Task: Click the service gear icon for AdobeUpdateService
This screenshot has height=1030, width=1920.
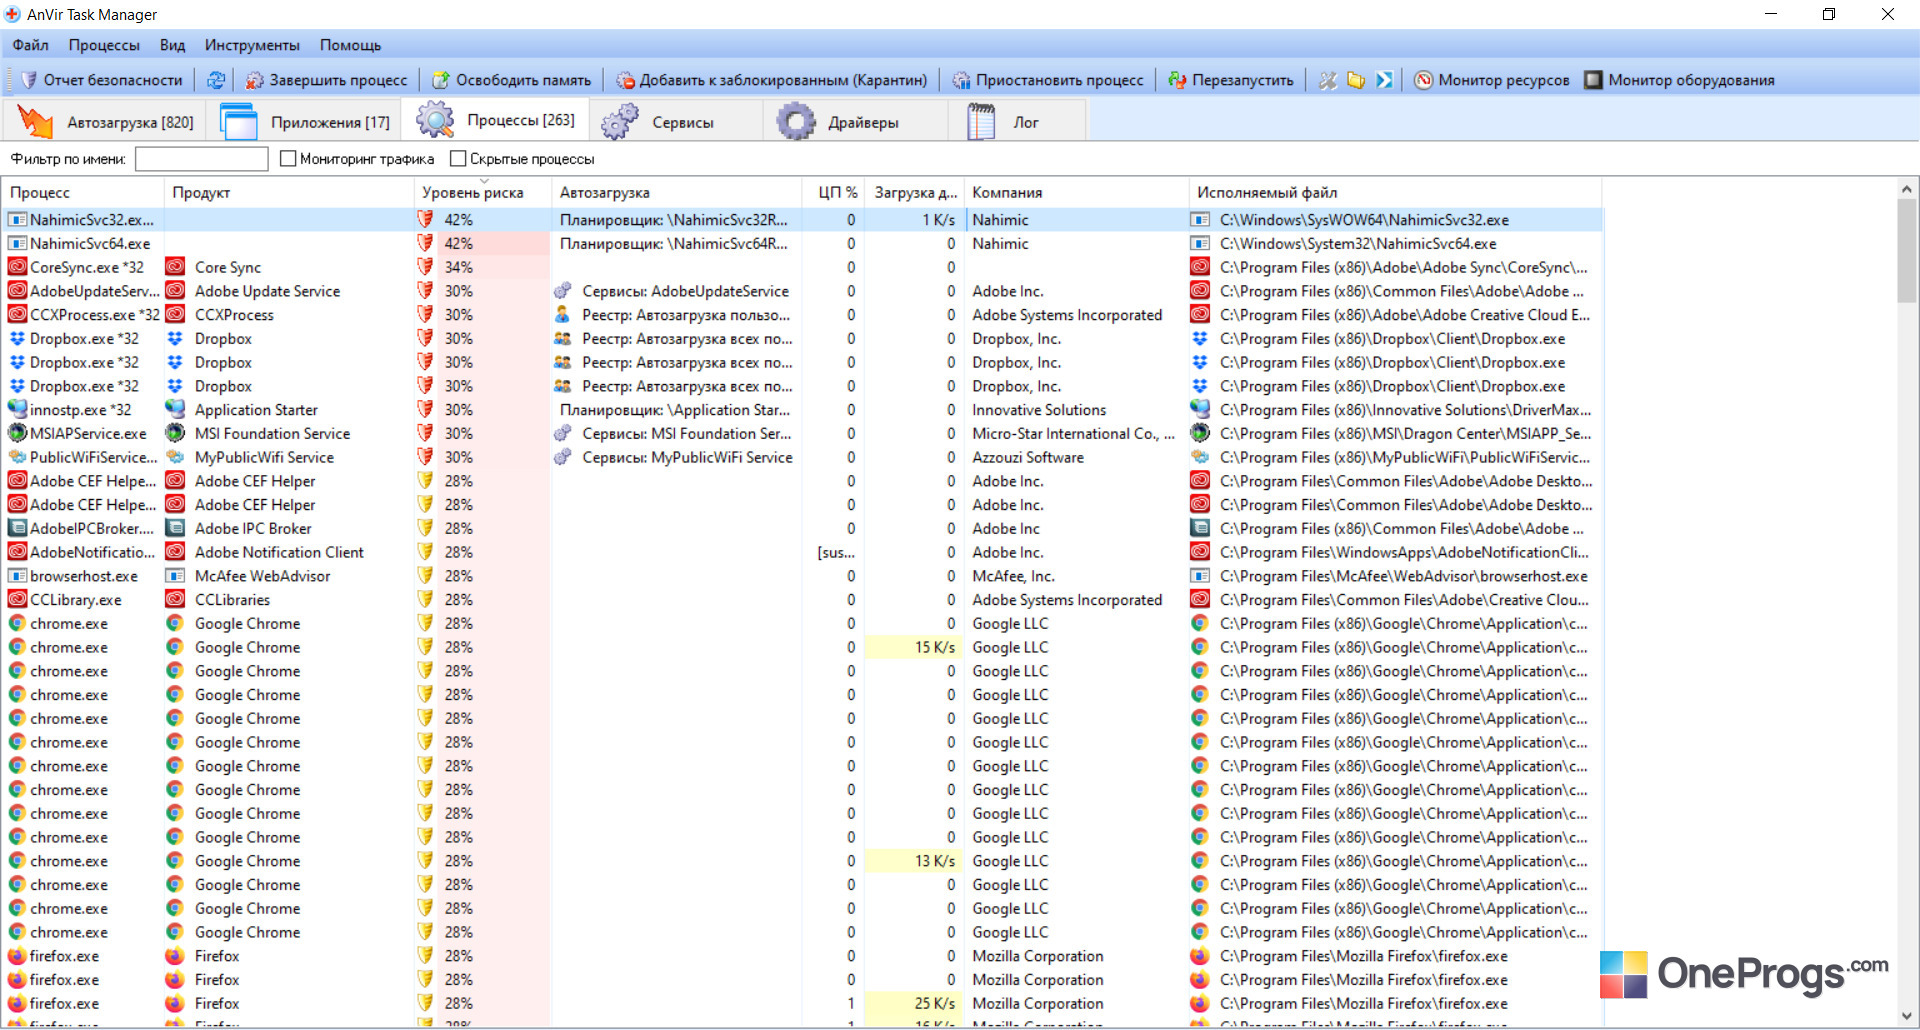Action: (563, 291)
